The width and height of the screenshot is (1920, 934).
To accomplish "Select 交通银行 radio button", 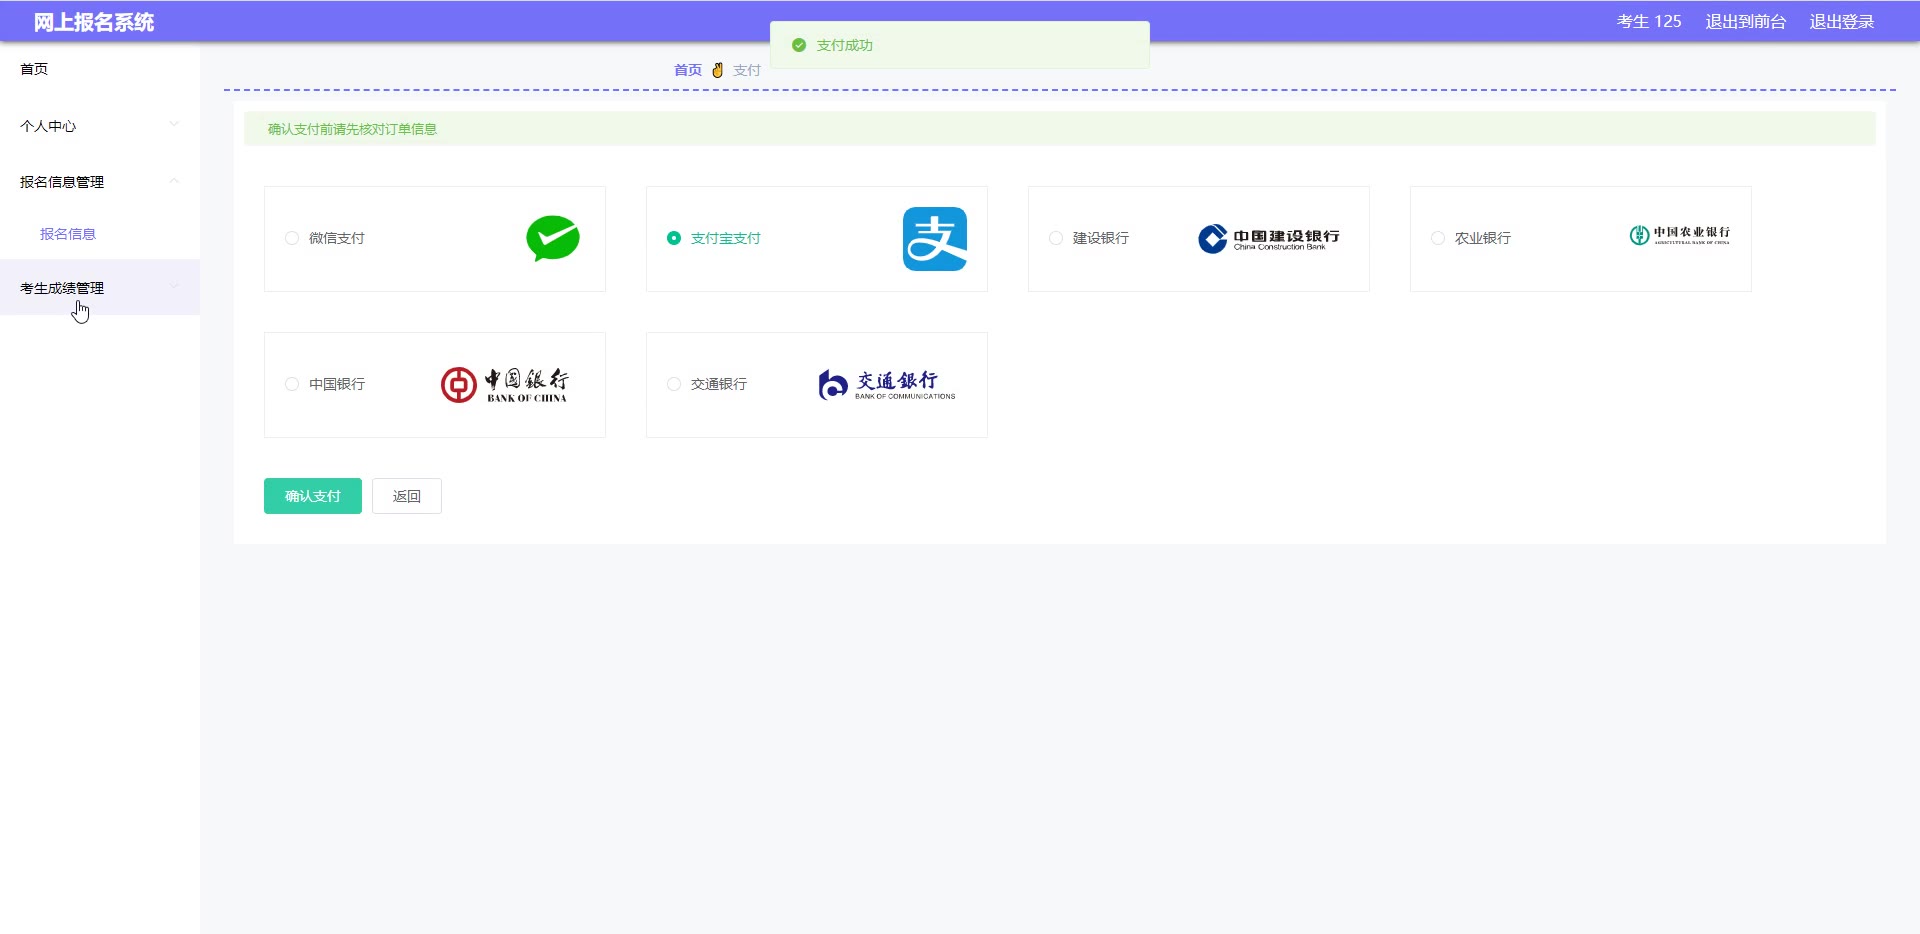I will [674, 384].
